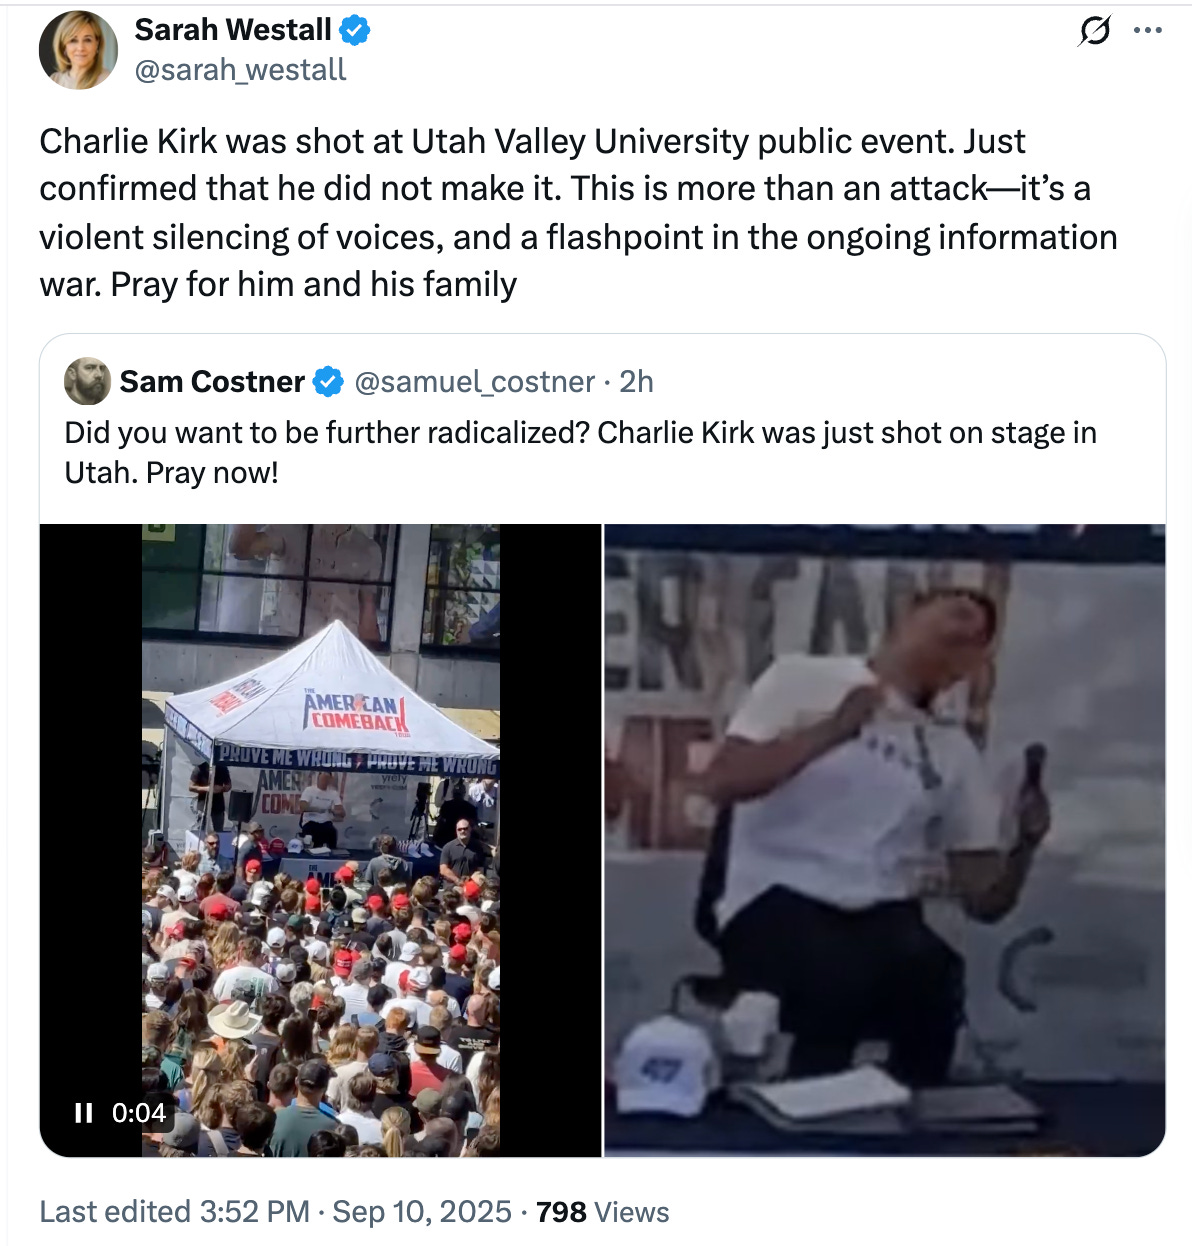Open the quoted tweet's 2h timestamp
Viewport: 1192px width, 1246px height.
(636, 382)
